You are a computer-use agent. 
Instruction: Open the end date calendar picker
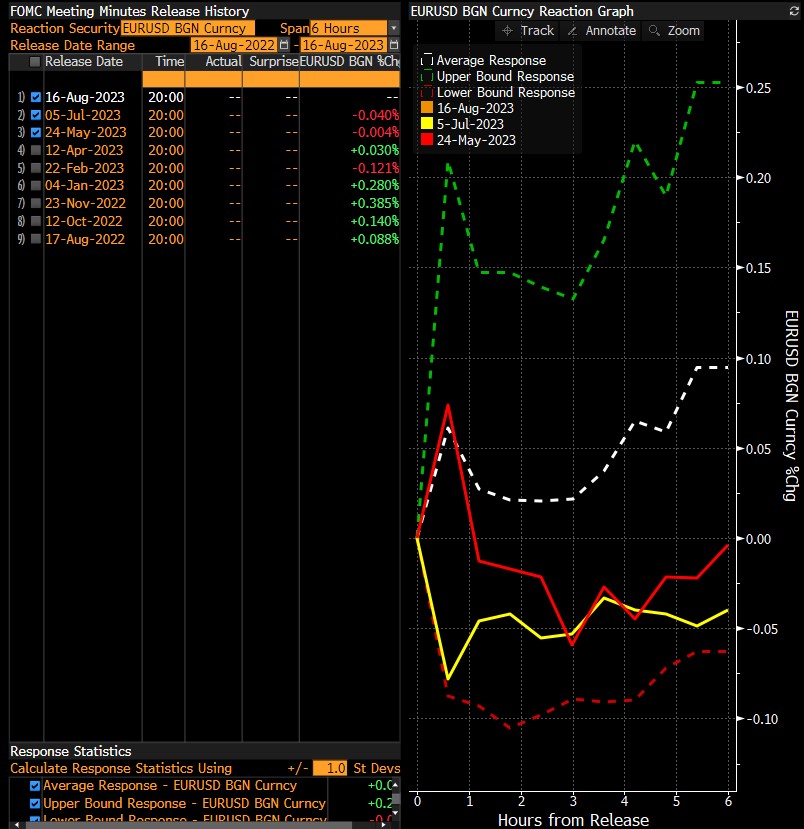coord(392,45)
